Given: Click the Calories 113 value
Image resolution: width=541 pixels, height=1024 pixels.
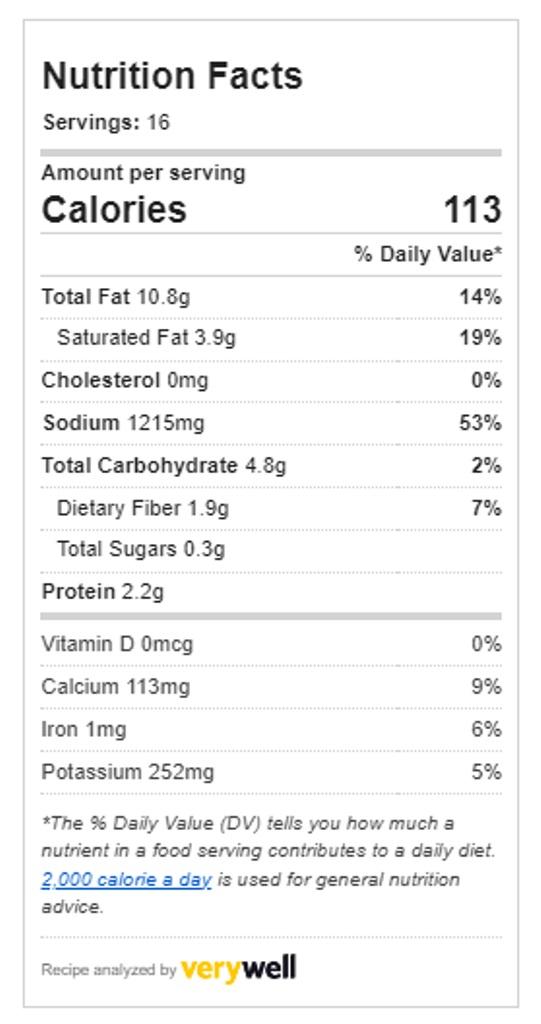Looking at the screenshot, I should [472, 210].
